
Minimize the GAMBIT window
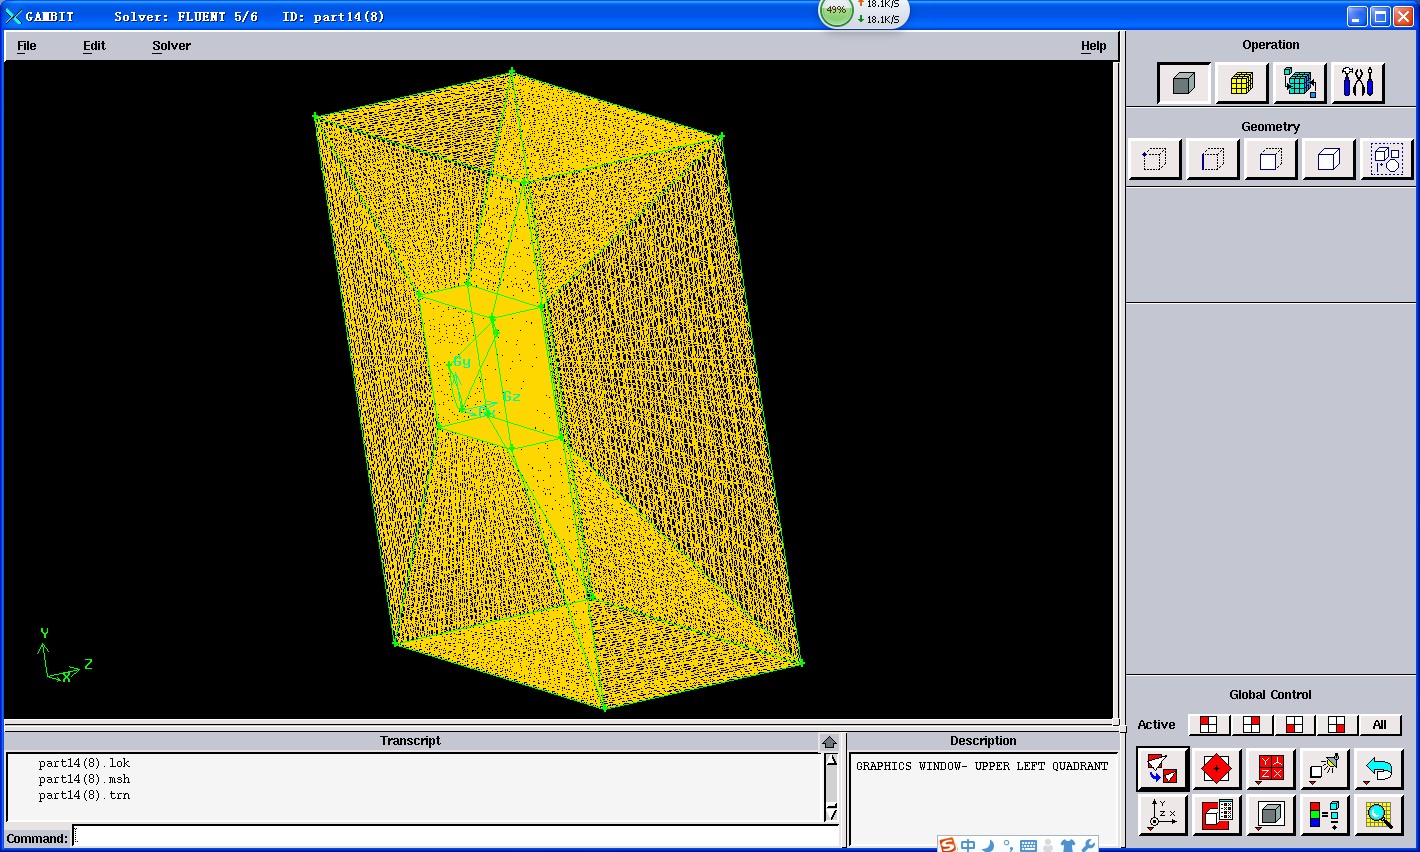[x=1357, y=16]
